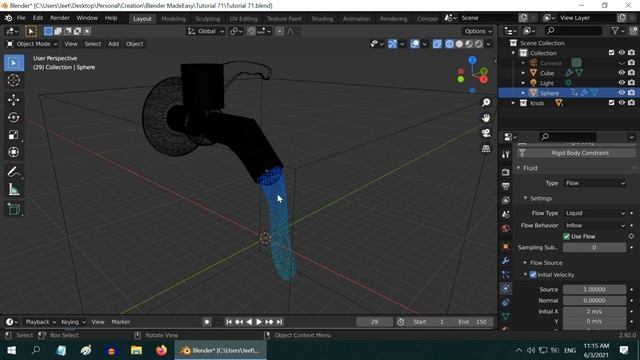Open File Explorer from the taskbar
Image resolution: width=640 pixels, height=360 pixels.
136,351
